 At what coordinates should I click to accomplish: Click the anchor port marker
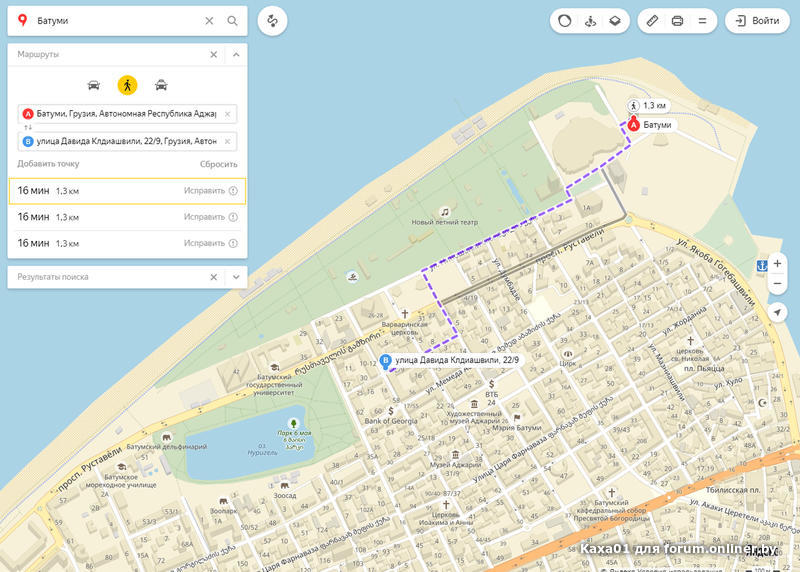tap(762, 265)
